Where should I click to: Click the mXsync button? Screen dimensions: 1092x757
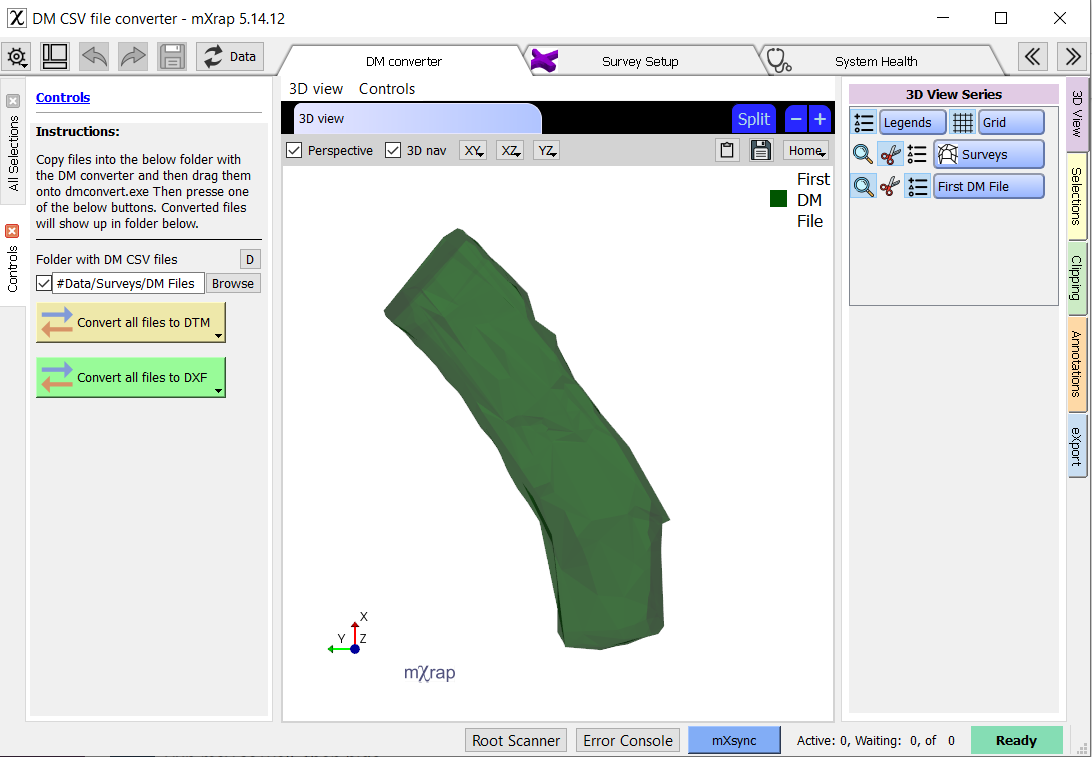coord(735,740)
